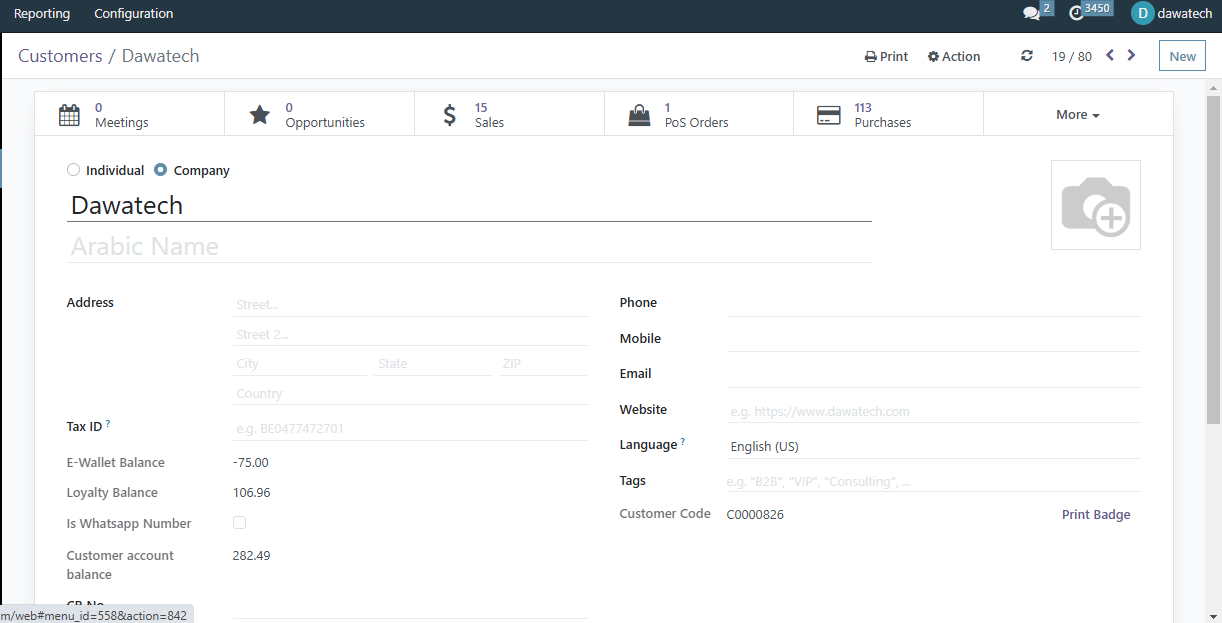Open the State dropdown field
Viewport: 1222px width, 623px height.
[433, 364]
